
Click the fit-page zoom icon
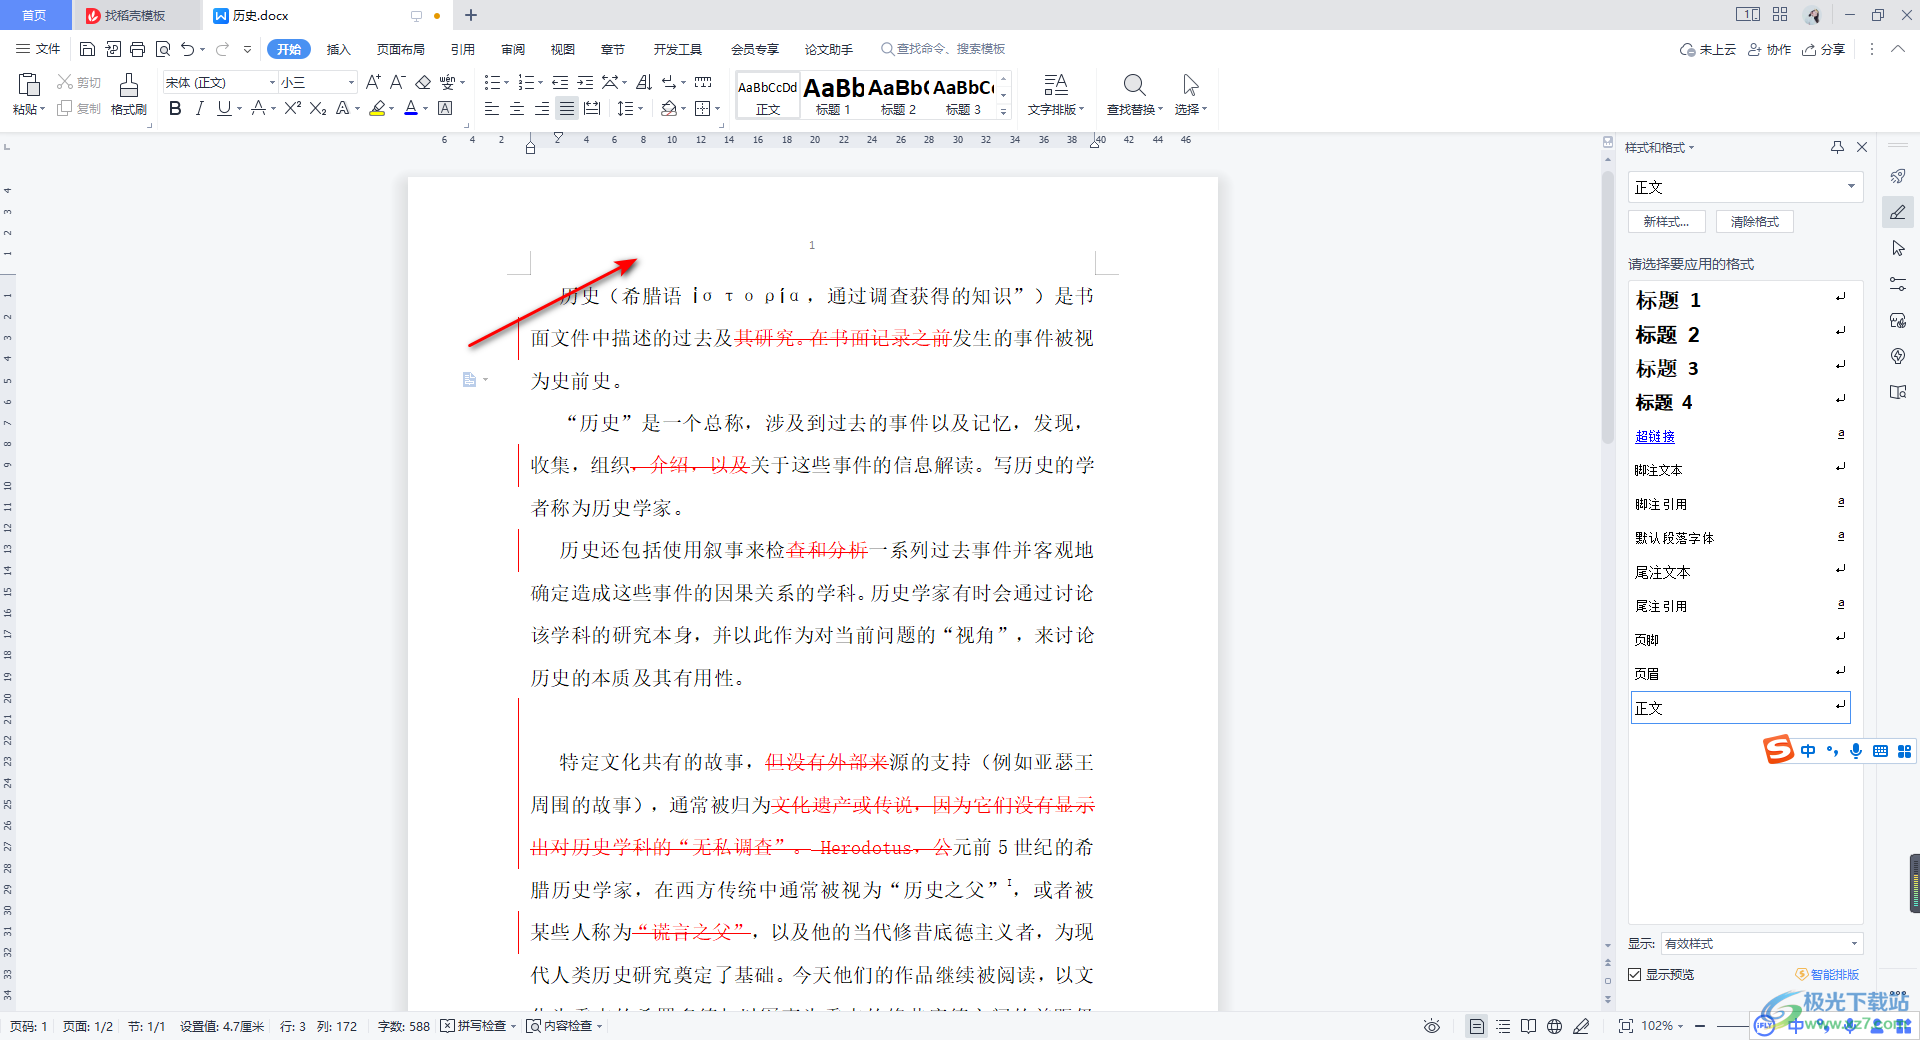coord(1626,1026)
